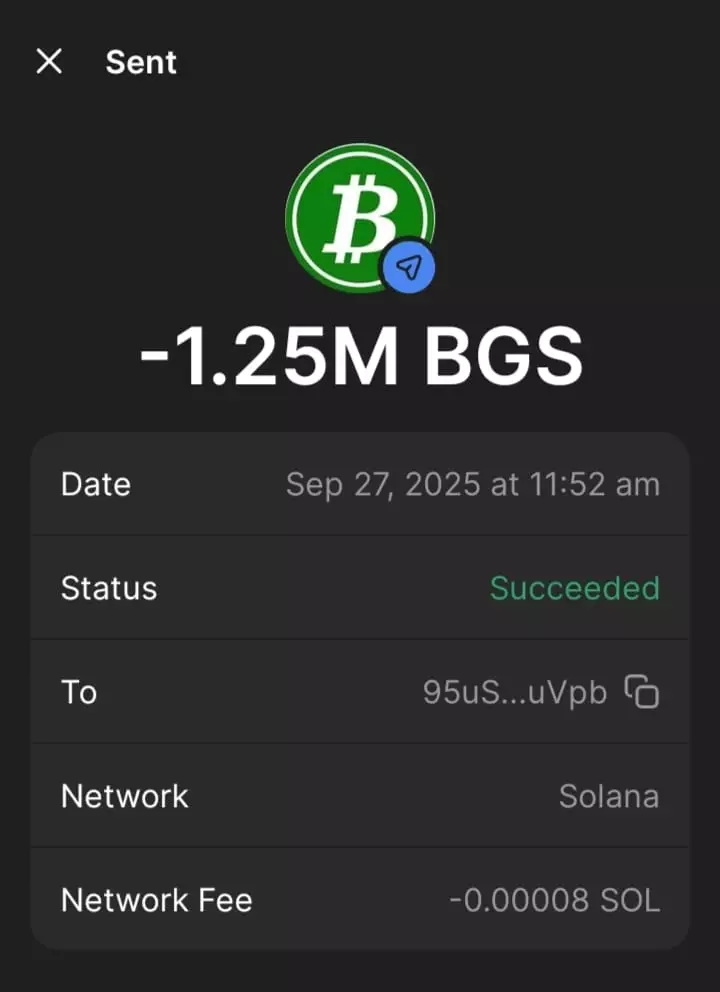Tap the green Succeeded status text
The height and width of the screenshot is (992, 720).
click(x=574, y=588)
